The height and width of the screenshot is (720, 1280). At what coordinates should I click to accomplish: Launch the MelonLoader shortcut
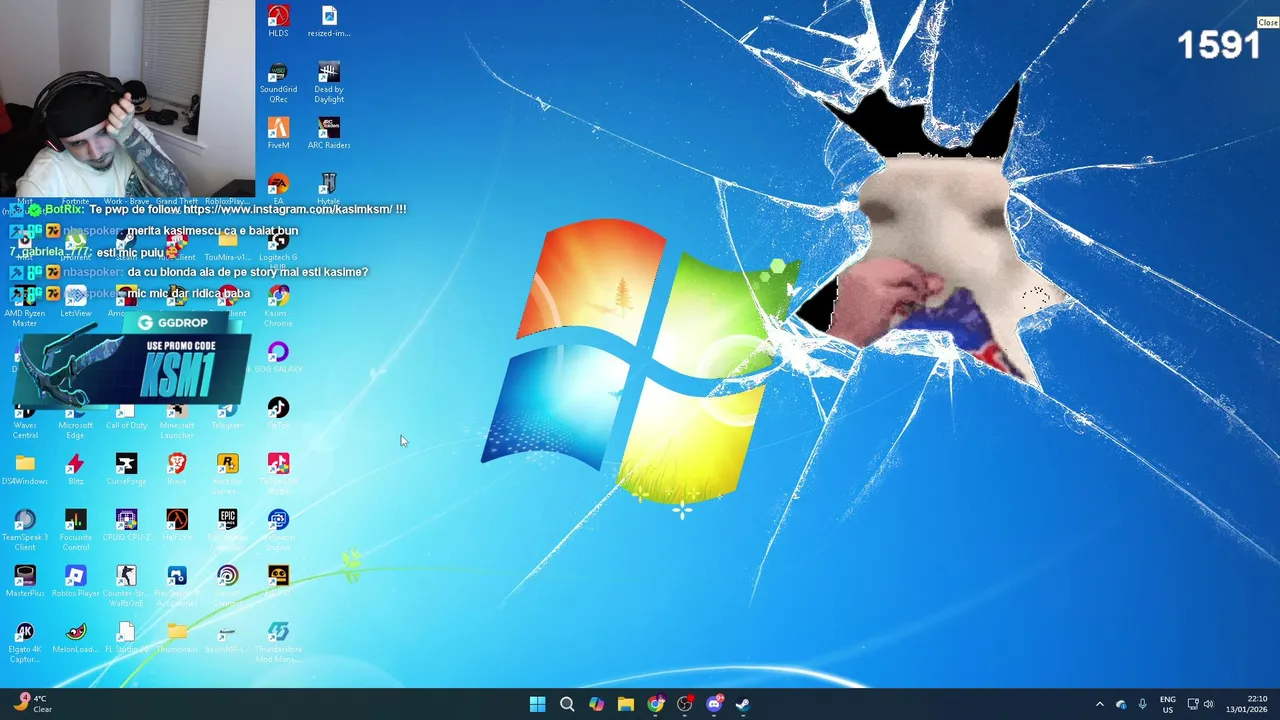(x=76, y=637)
